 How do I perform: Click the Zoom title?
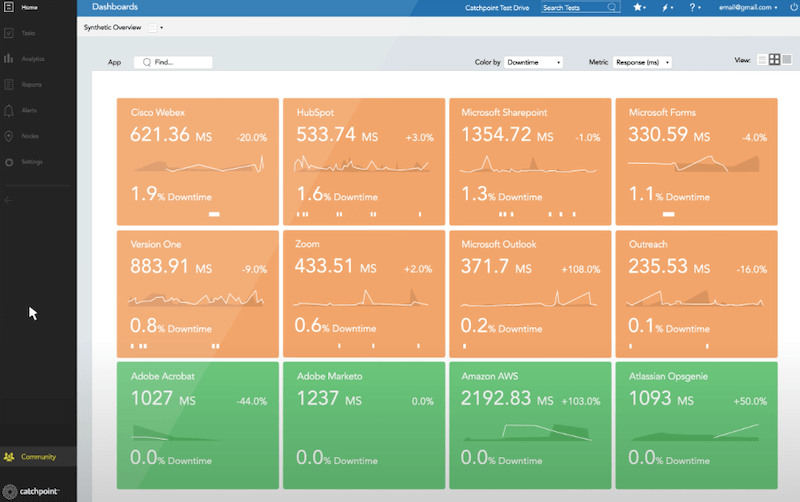307,244
